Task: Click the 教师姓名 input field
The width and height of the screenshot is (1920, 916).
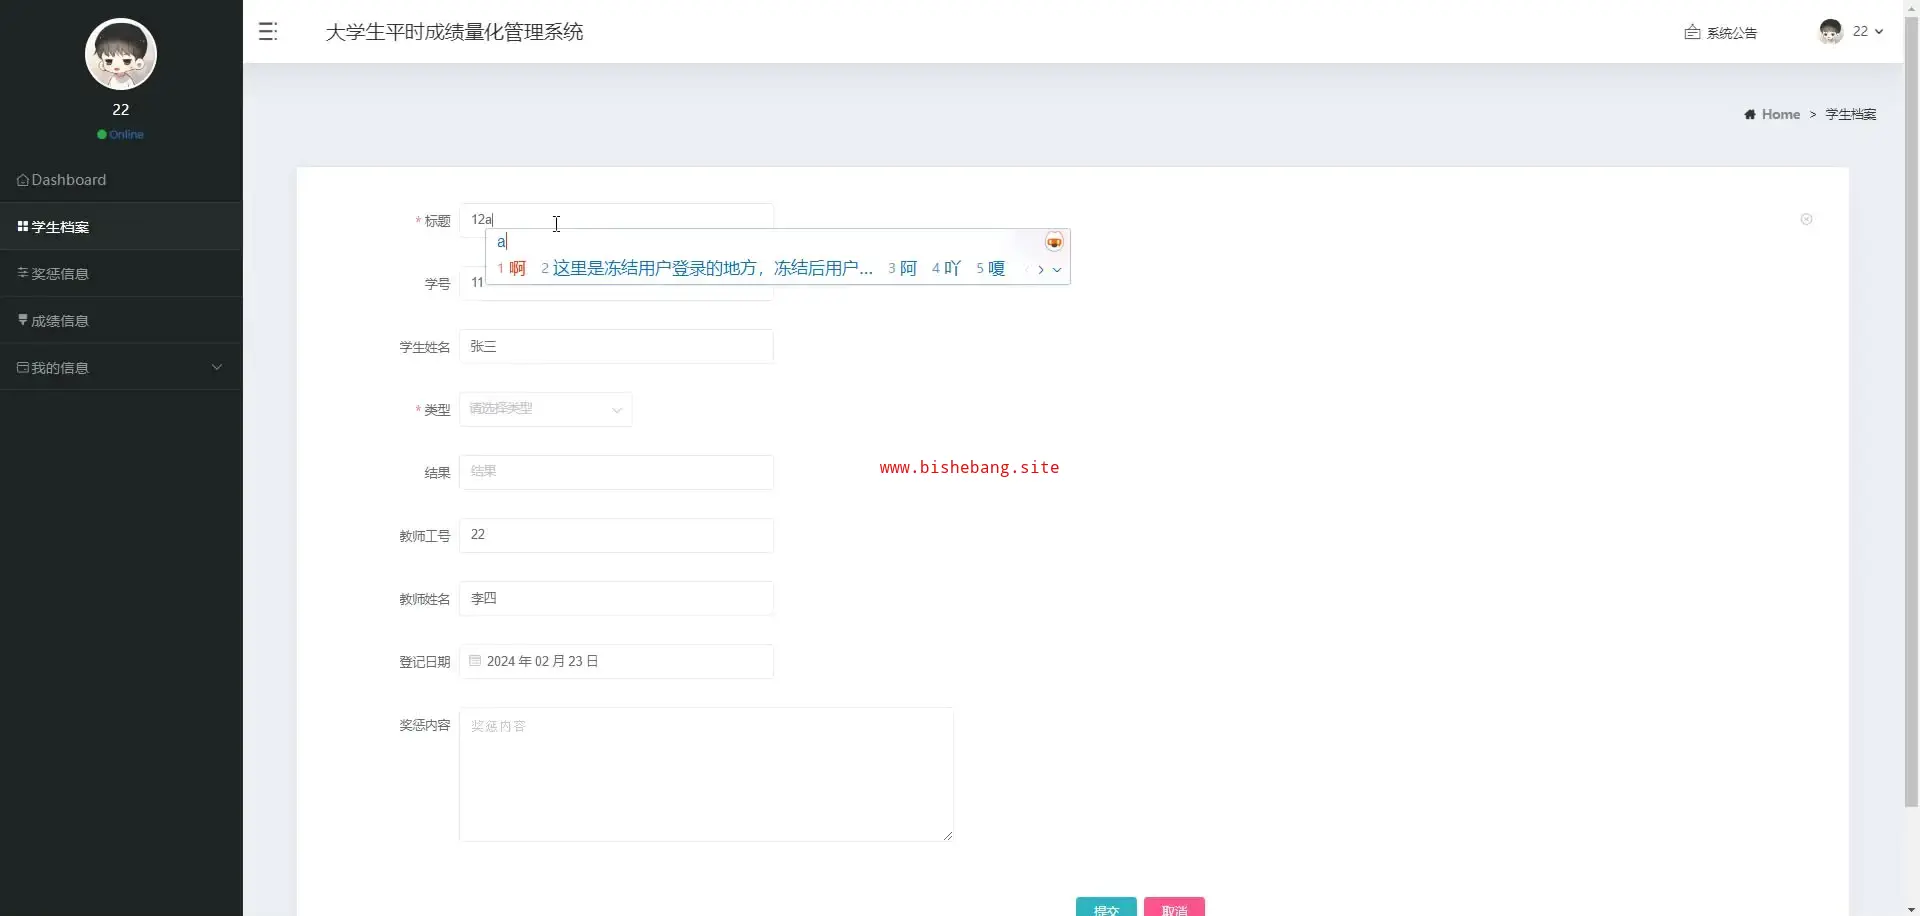Action: [x=616, y=598]
